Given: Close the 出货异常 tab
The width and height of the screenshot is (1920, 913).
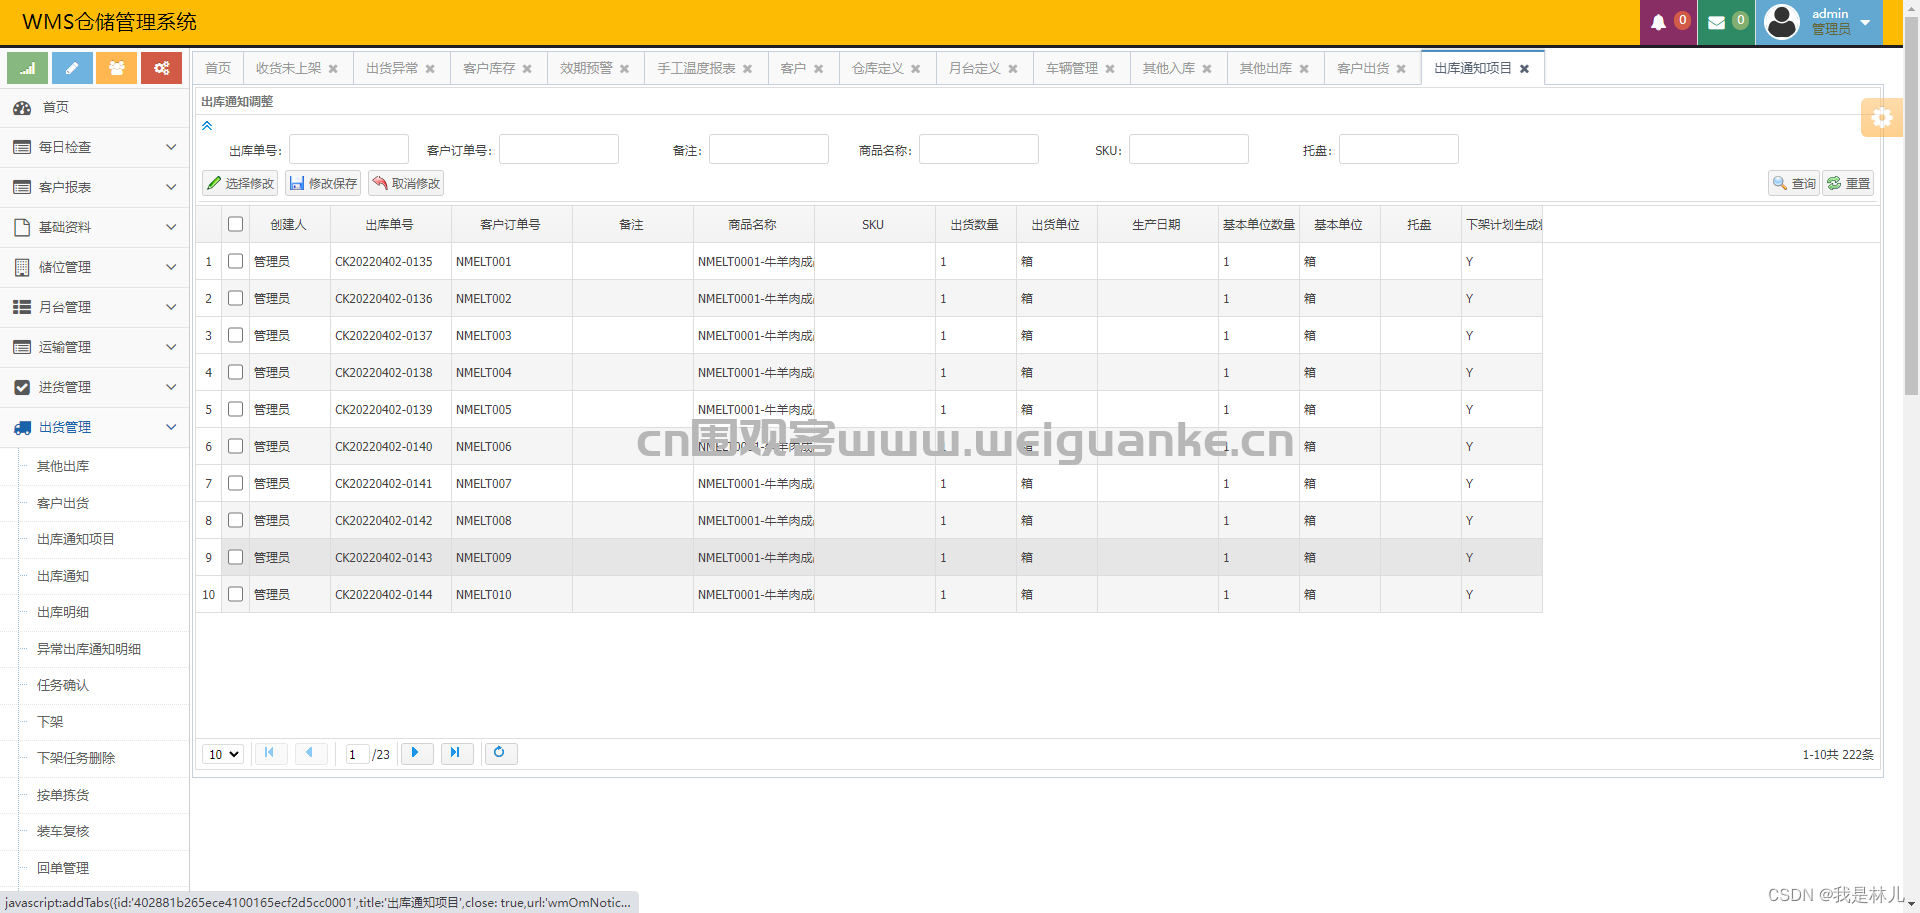Looking at the screenshot, I should pyautogui.click(x=430, y=69).
